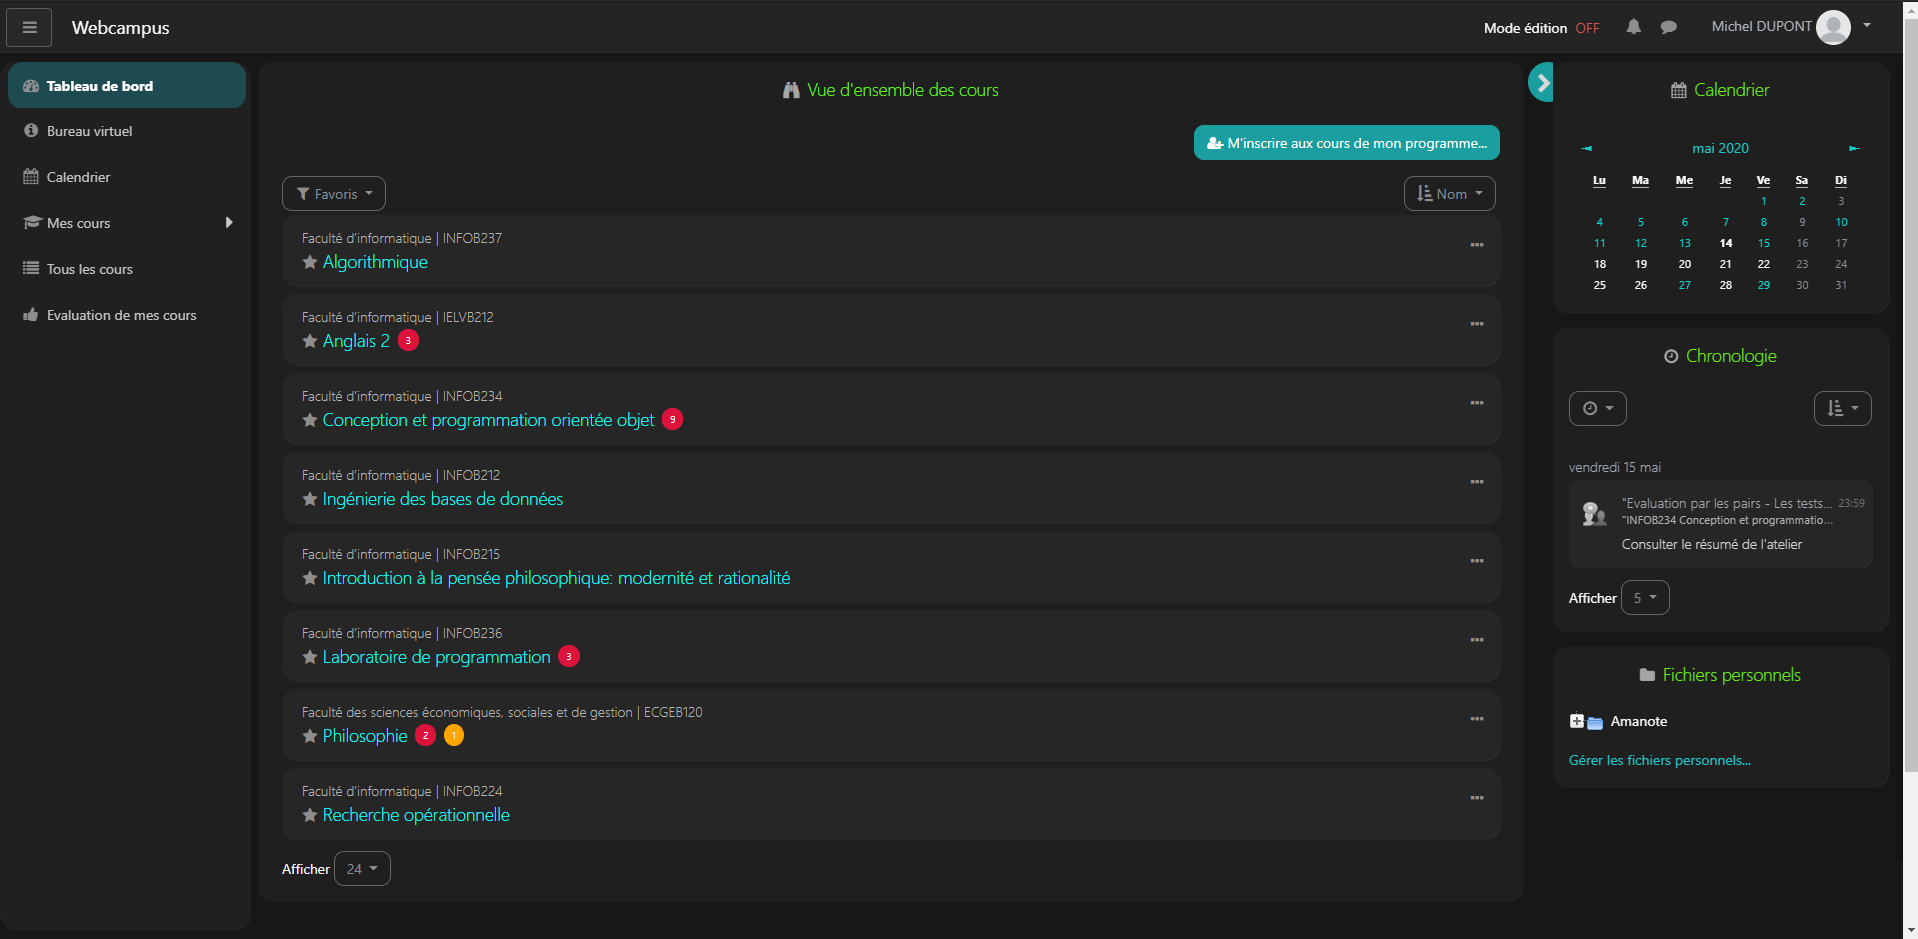Open the Nom sorting dropdown
Viewport: 1918px width, 939px height.
[1449, 193]
